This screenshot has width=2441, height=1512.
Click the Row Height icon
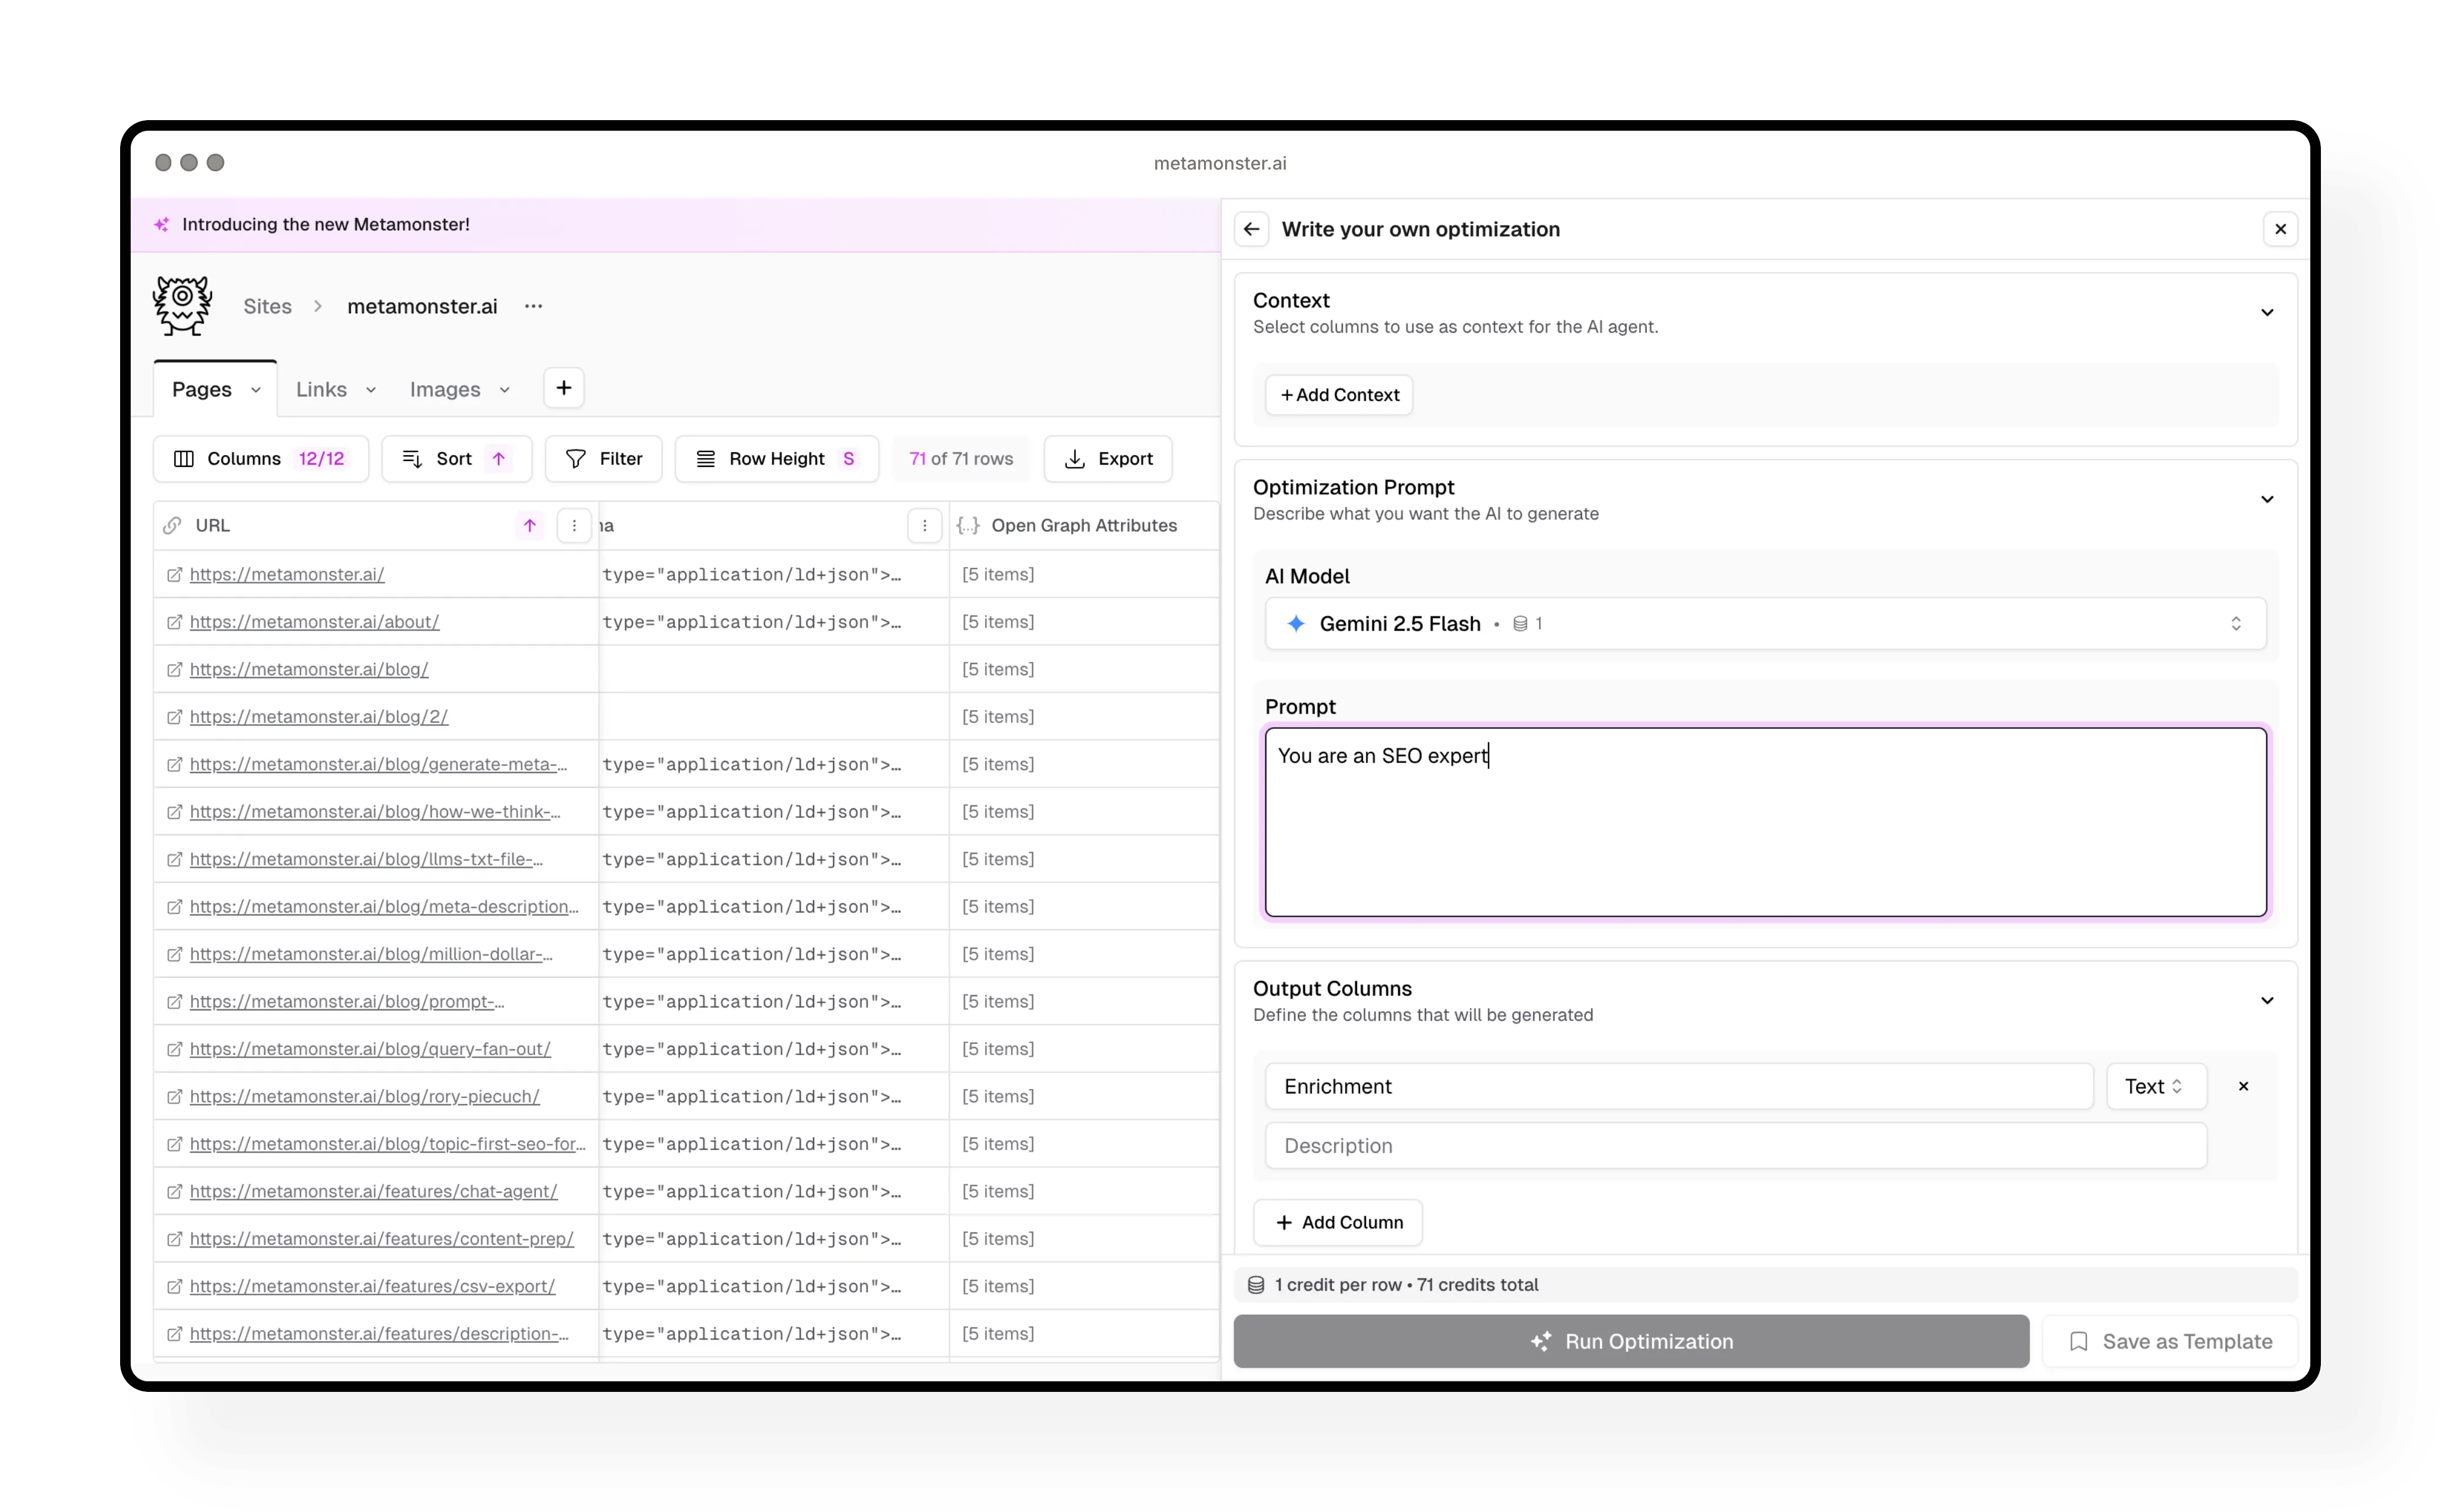(x=706, y=458)
